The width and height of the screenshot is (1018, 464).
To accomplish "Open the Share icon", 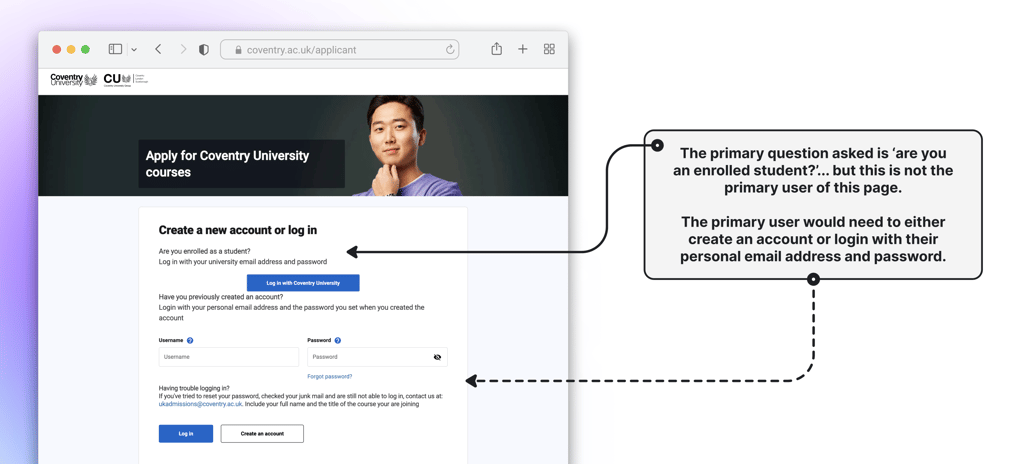I will (x=497, y=49).
